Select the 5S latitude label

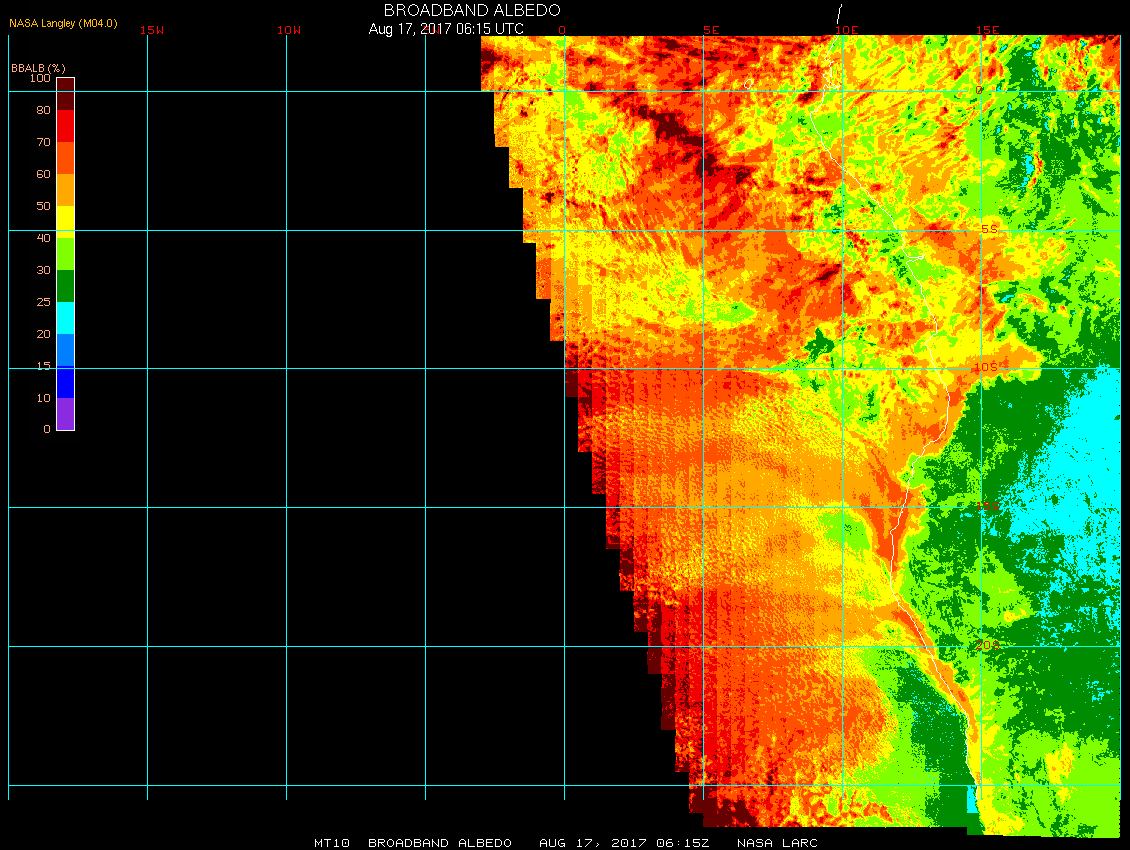(x=988, y=229)
